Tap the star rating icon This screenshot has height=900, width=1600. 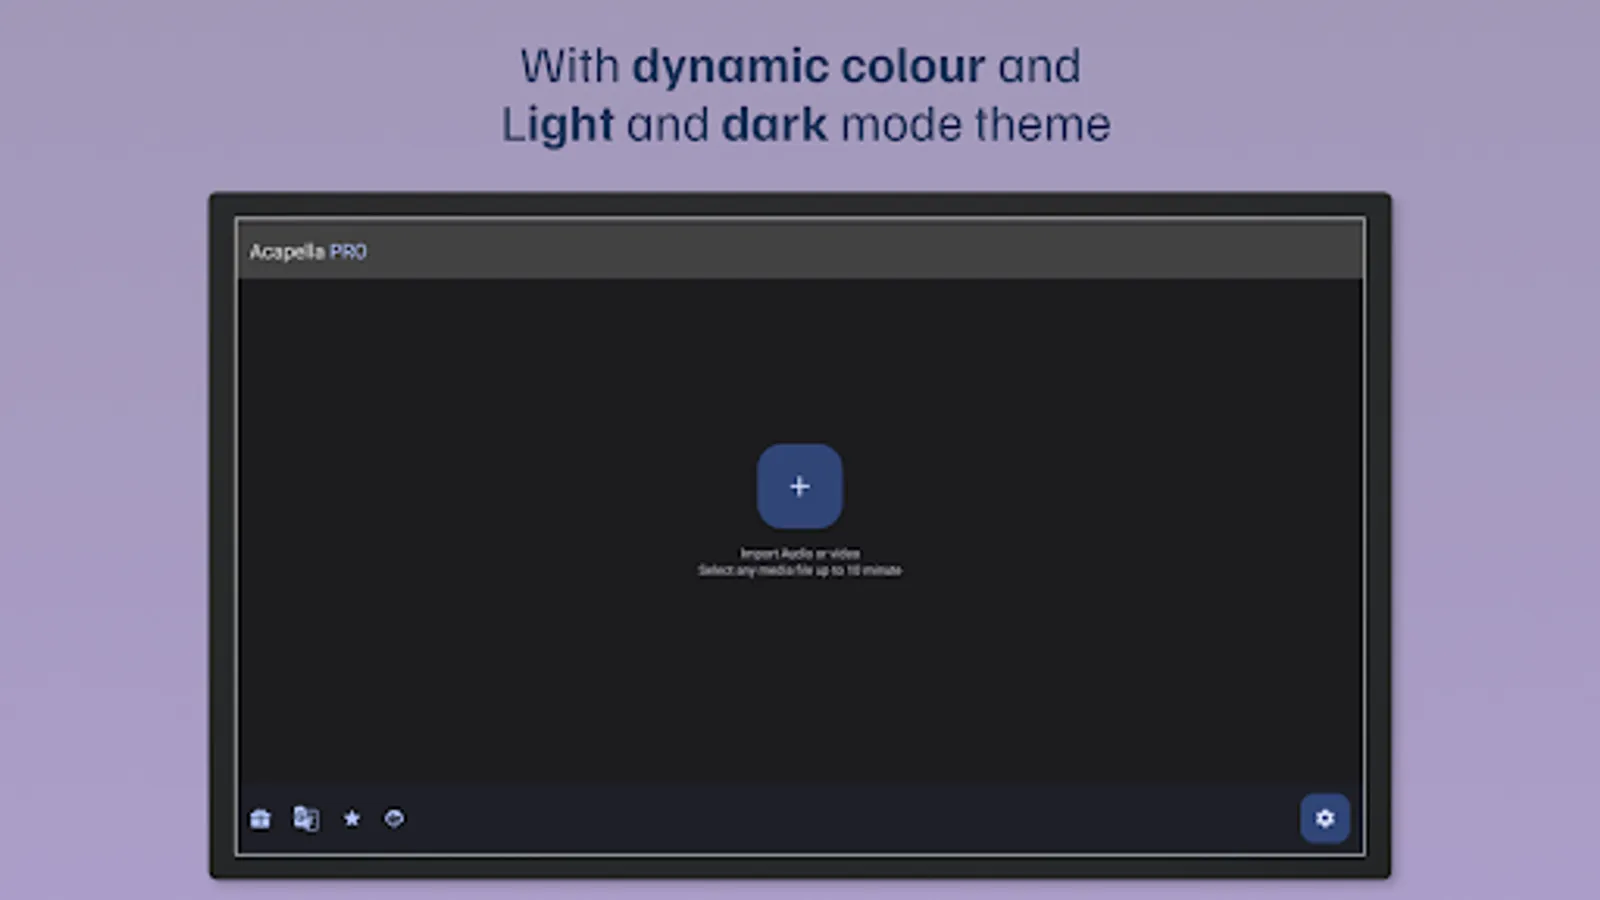tap(351, 818)
